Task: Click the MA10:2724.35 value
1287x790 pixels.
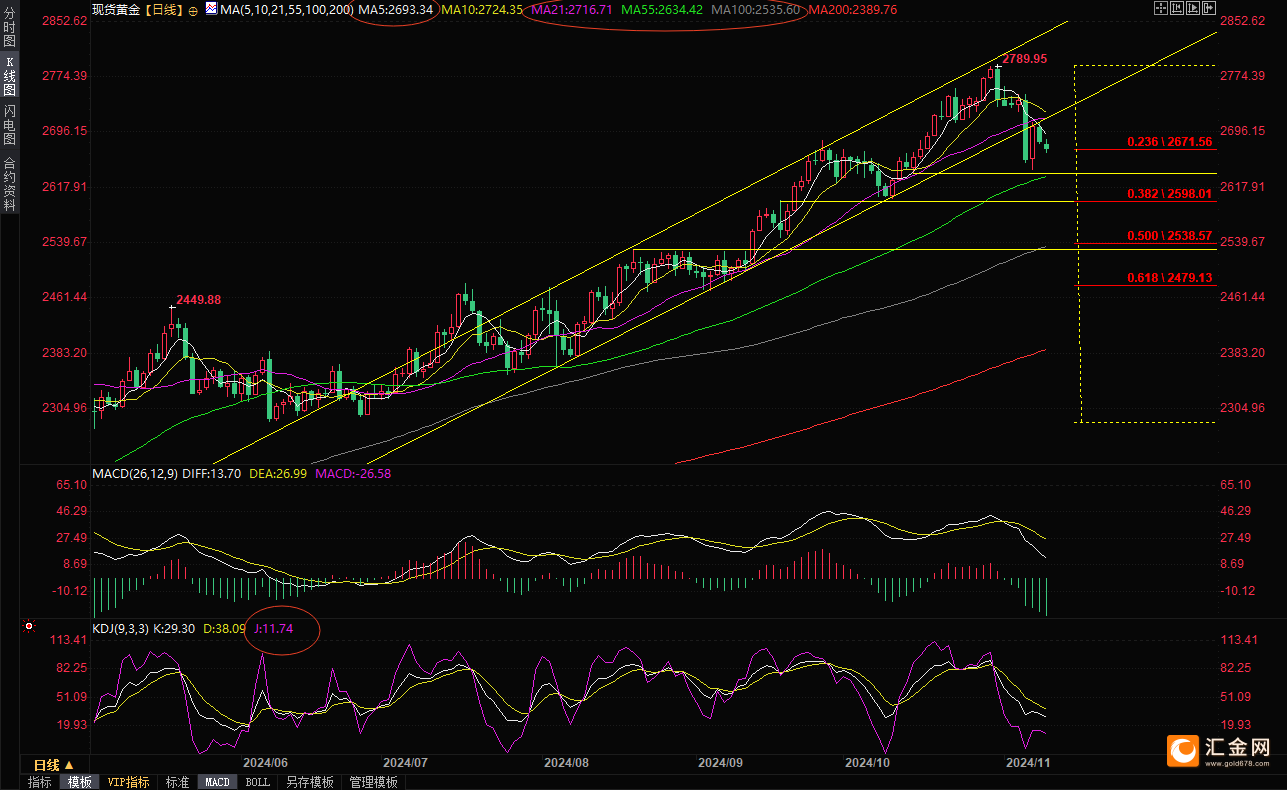Action: (x=482, y=9)
